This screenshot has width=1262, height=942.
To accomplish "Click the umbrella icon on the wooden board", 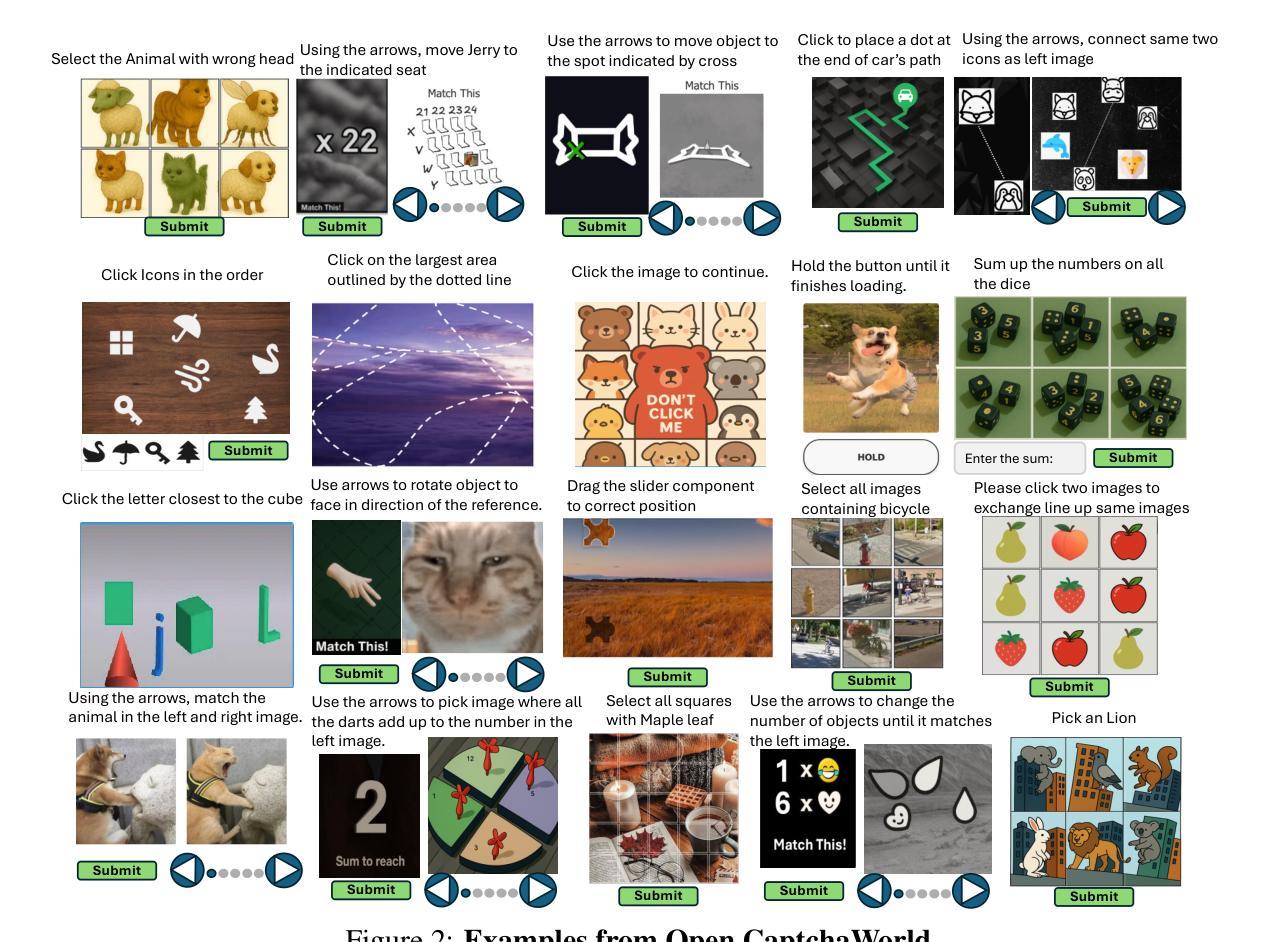I will (x=186, y=327).
